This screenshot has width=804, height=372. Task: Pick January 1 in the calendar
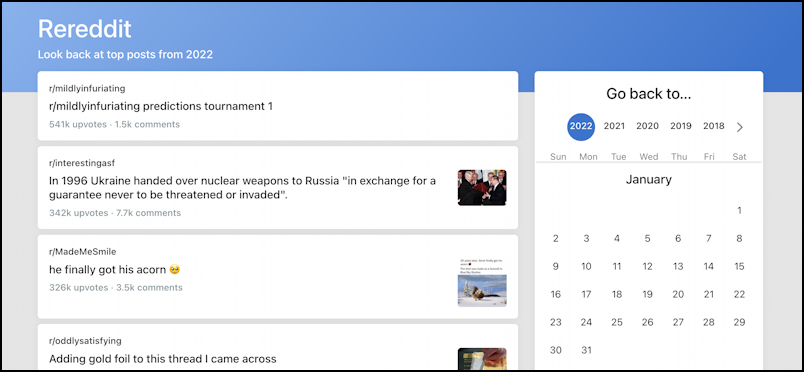point(739,210)
